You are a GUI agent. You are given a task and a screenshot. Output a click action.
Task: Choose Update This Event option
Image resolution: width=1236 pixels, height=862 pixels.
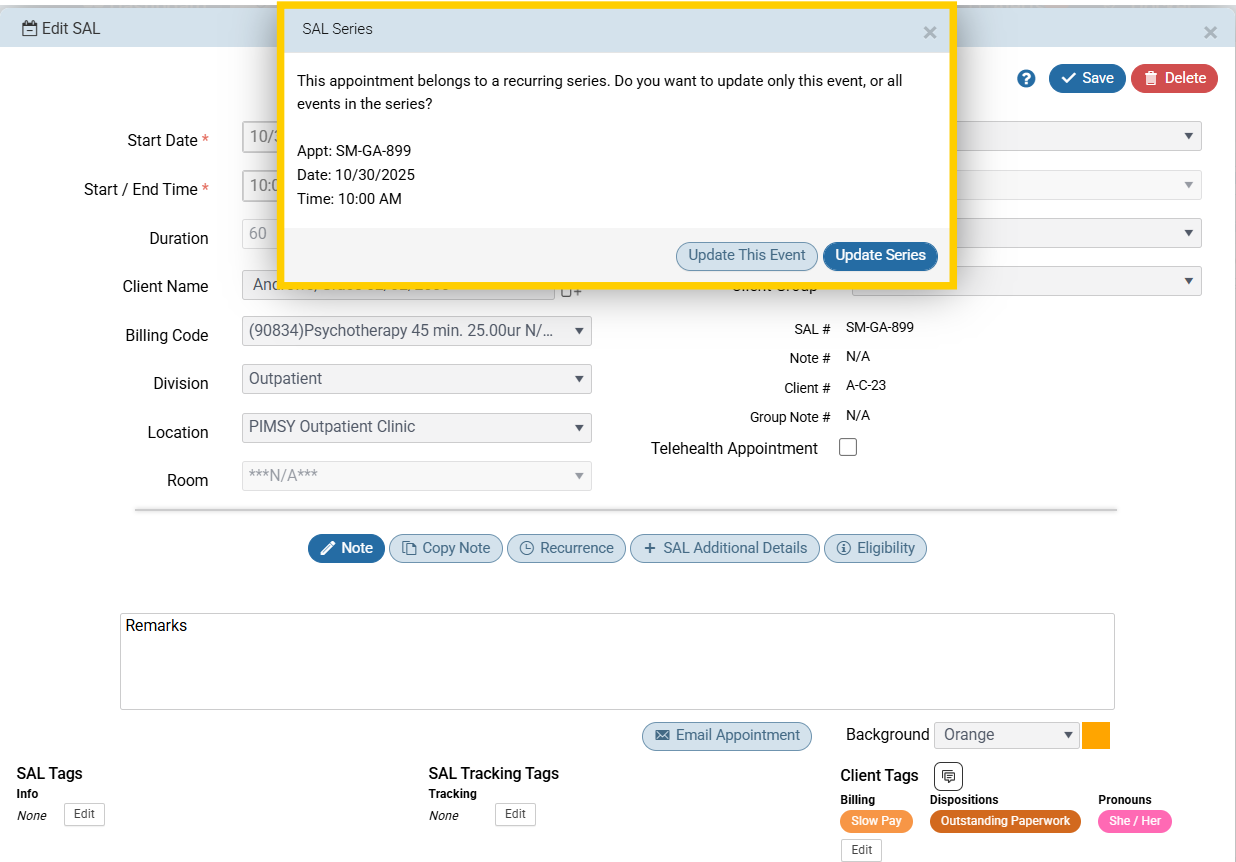point(746,256)
